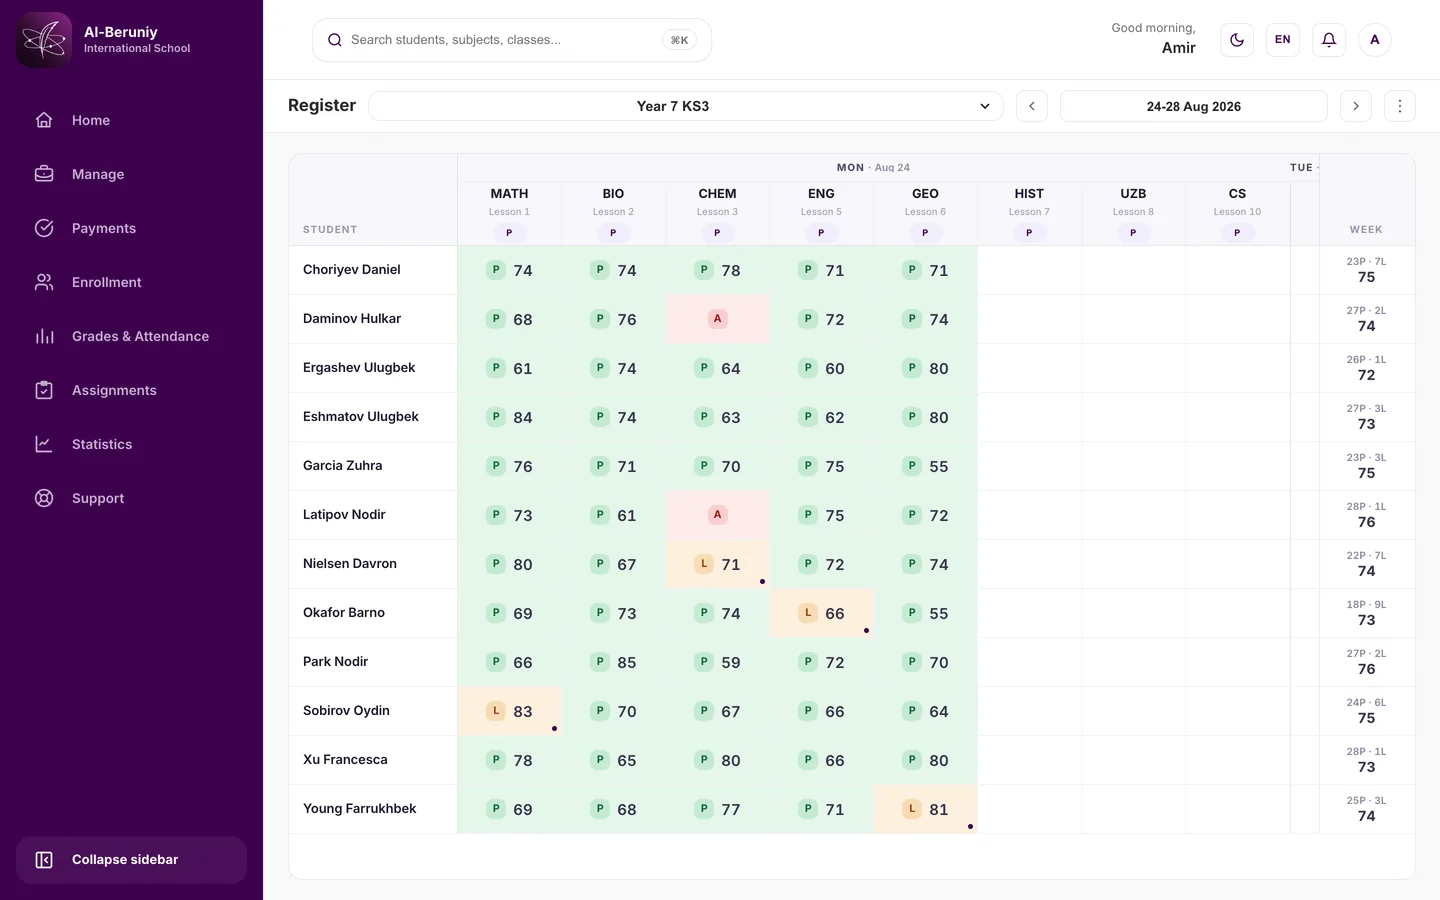Toggle Daminov Hulkar's CHEM absent mark
Screen dimensions: 1440x900
coord(717,319)
